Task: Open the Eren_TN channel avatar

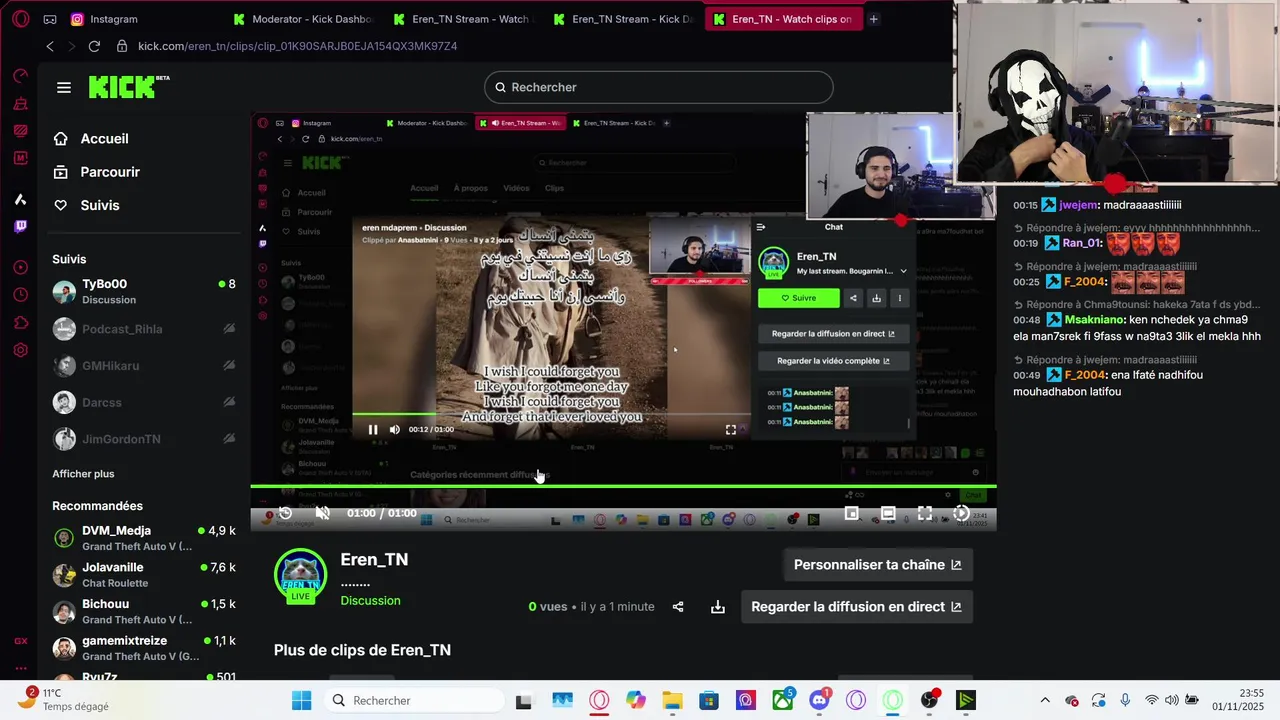Action: (x=300, y=575)
